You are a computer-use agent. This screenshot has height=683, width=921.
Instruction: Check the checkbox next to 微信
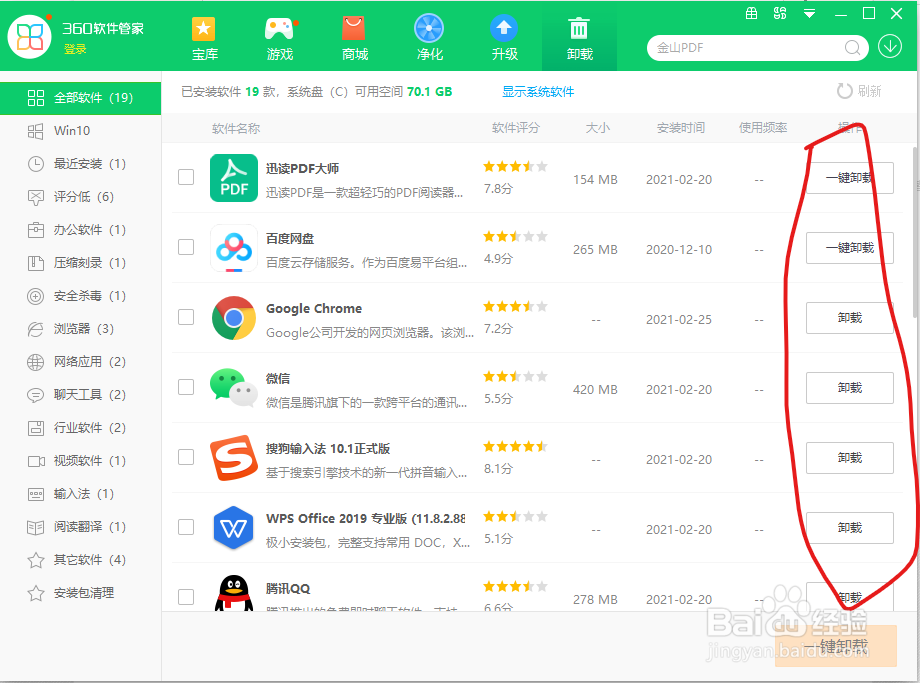click(186, 388)
